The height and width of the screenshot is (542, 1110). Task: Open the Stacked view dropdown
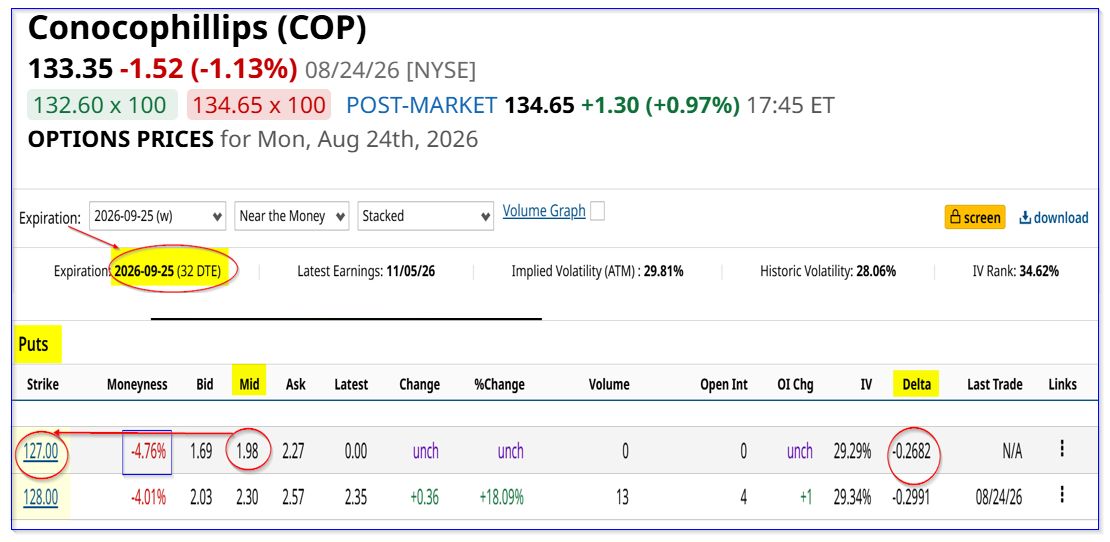(x=425, y=216)
